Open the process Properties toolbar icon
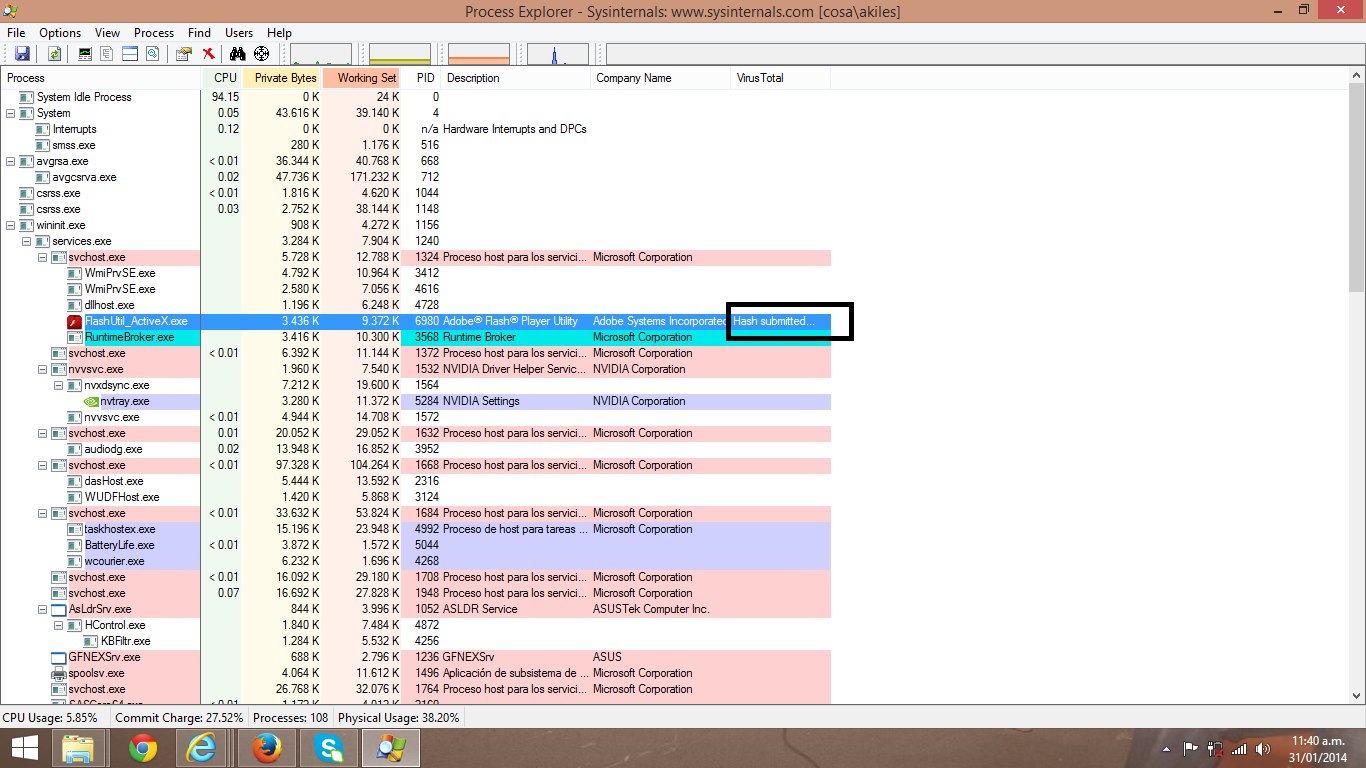This screenshot has height=768, width=1366. (x=184, y=53)
